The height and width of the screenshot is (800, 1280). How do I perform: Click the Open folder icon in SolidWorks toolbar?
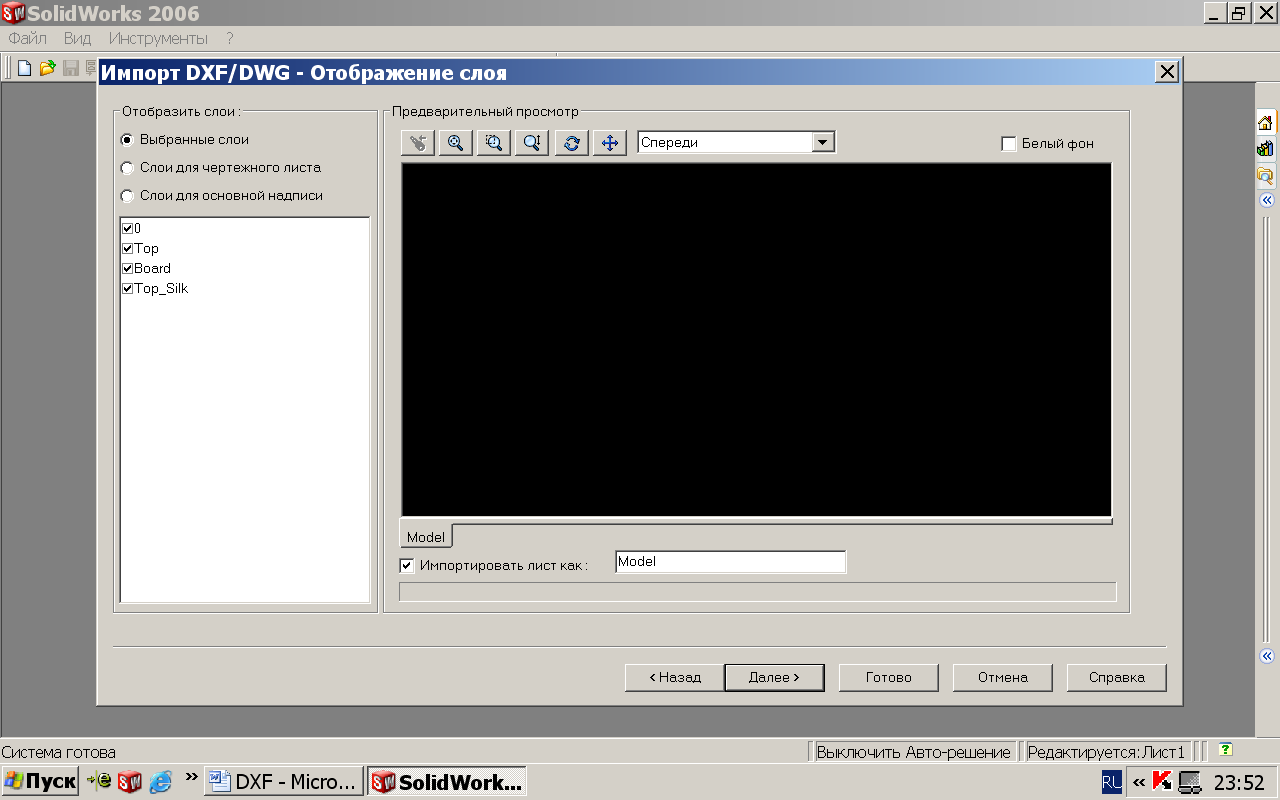point(47,68)
